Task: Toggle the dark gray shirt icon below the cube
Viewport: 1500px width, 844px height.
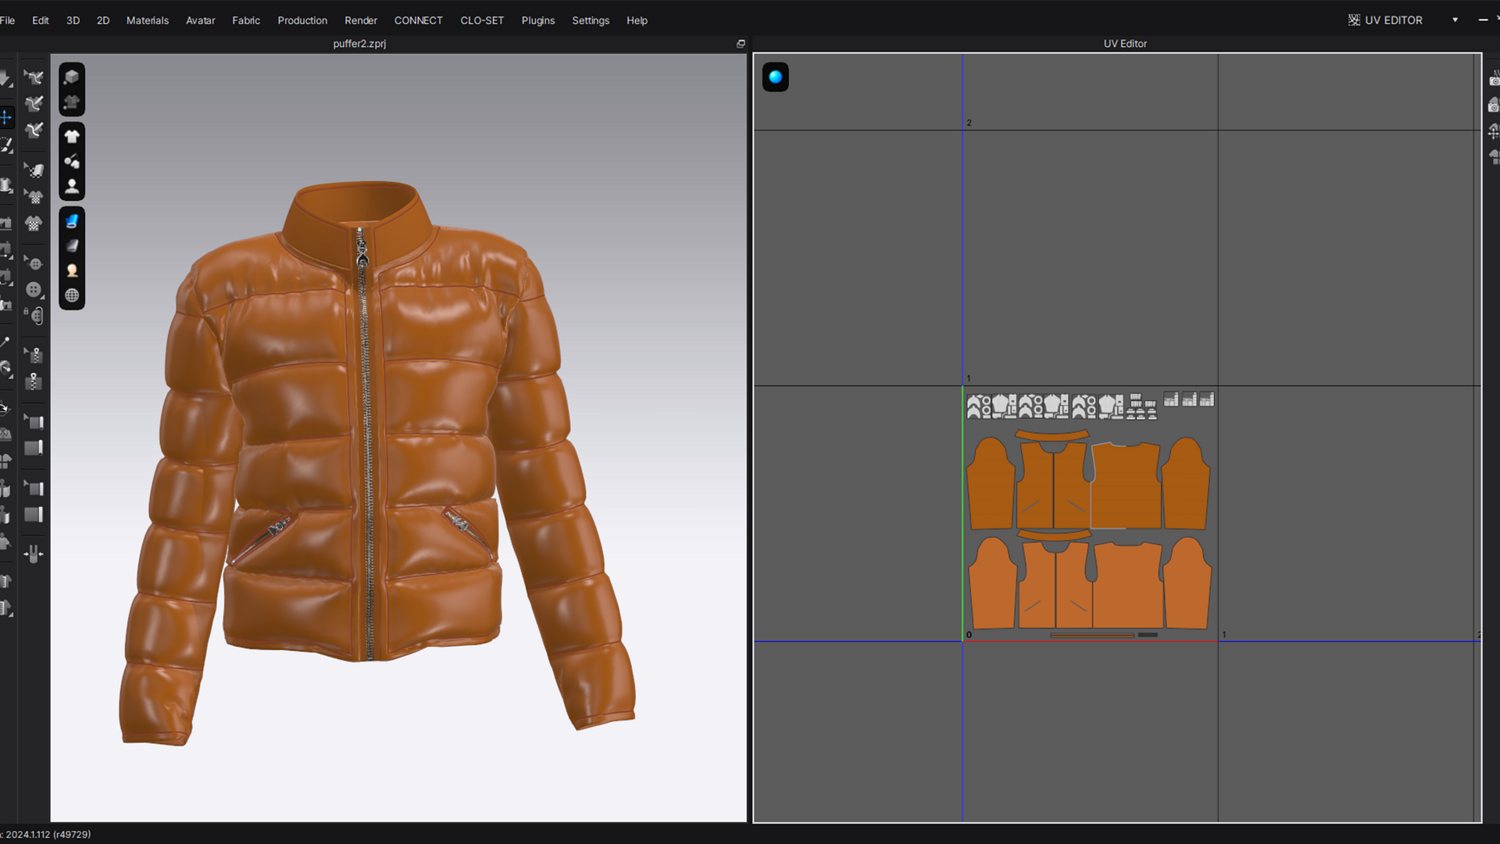Action: coord(72,102)
